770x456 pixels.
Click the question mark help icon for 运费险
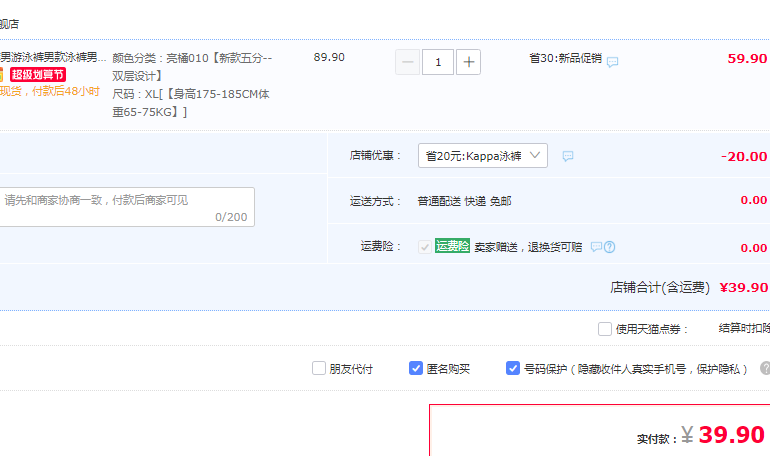[609, 247]
